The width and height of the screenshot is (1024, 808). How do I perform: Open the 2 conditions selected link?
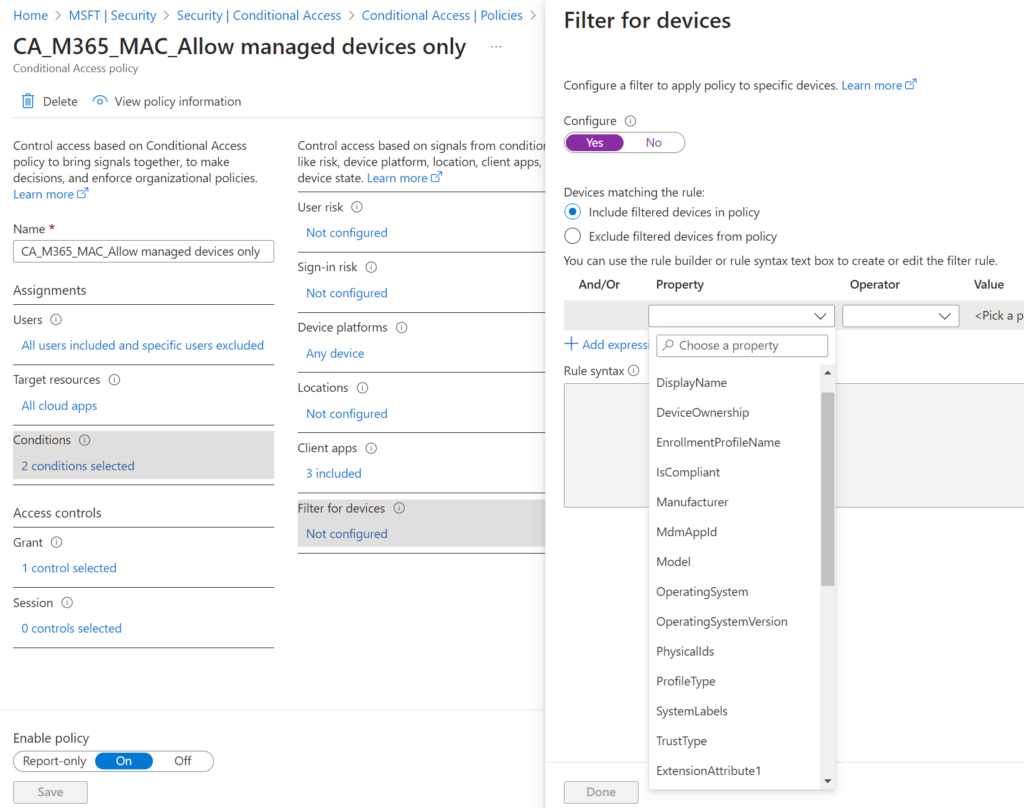(x=77, y=465)
